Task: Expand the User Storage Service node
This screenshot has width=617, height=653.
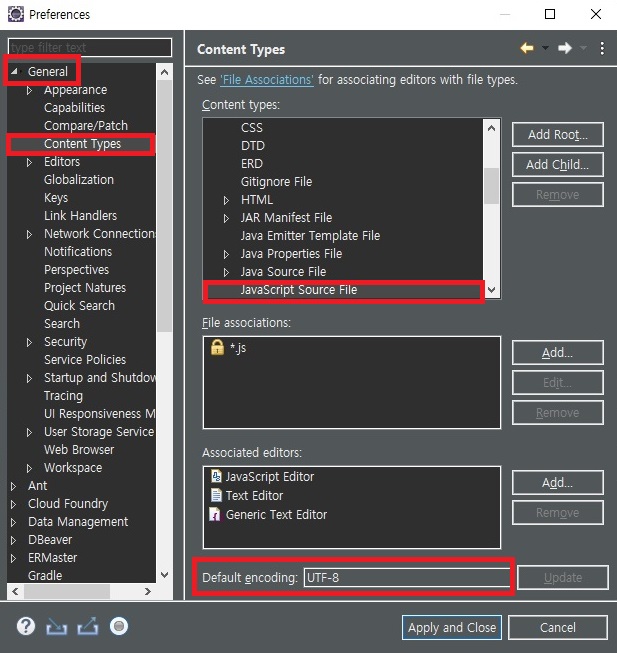Action: [x=29, y=432]
